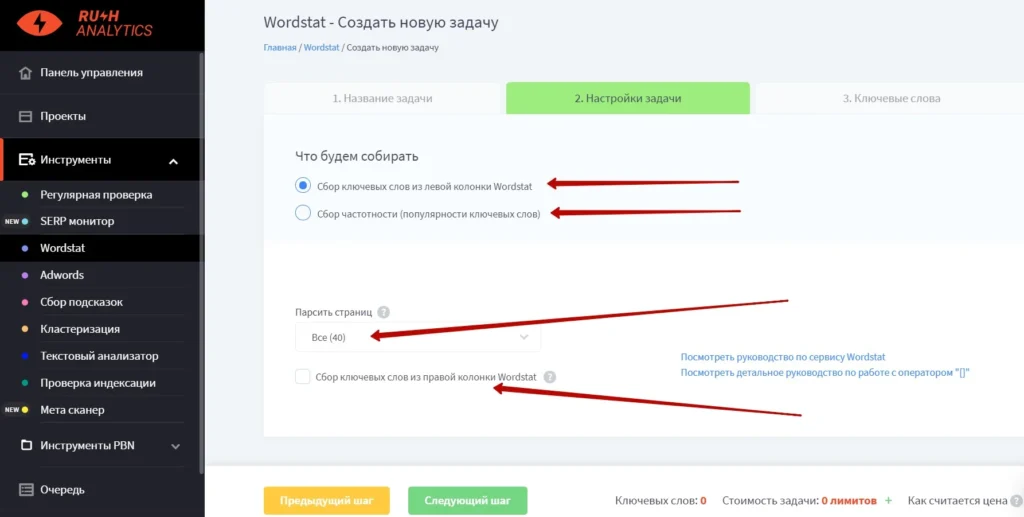Click the Предыдущий шаг button
Screen dimensions: 1024x517
click(327, 501)
